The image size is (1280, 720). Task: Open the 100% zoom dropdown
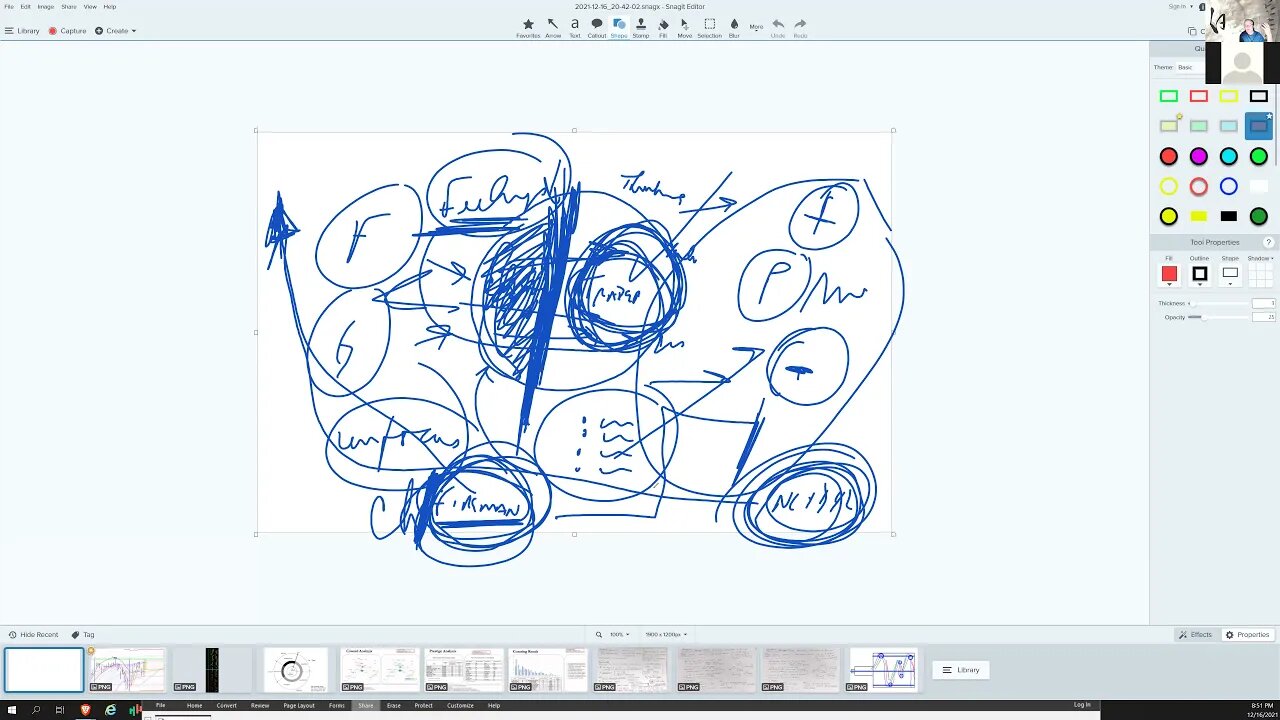618,635
